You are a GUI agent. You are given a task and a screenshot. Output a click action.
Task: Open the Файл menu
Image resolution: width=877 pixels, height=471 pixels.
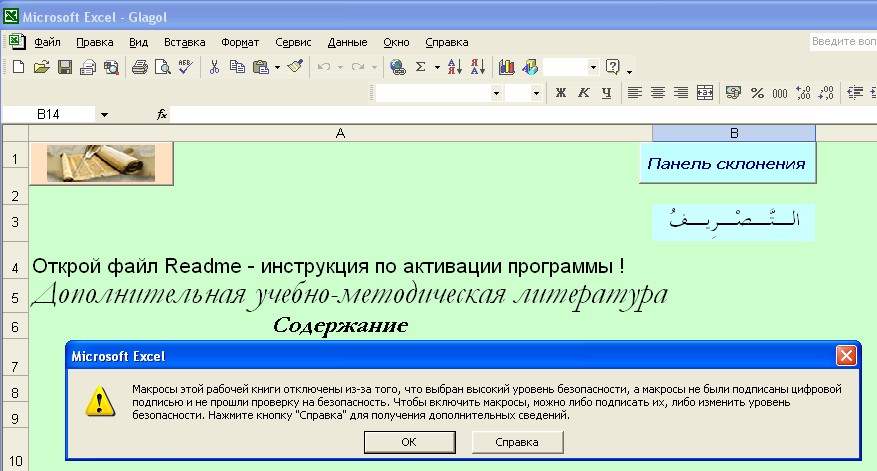[x=47, y=42]
